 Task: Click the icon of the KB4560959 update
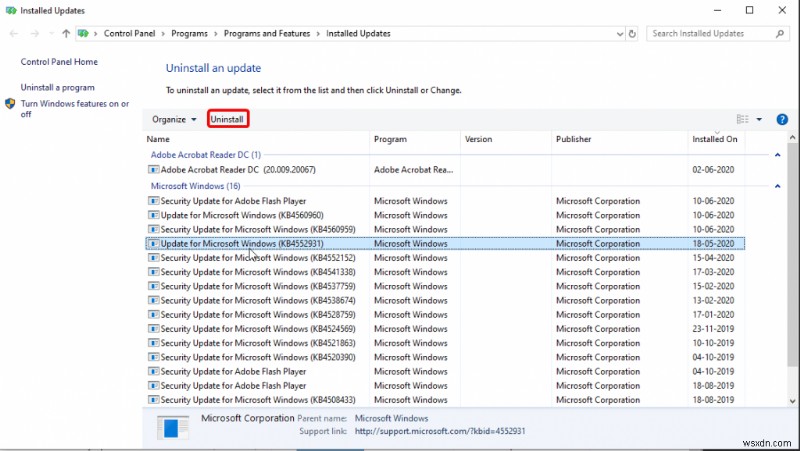pyautogui.click(x=153, y=230)
